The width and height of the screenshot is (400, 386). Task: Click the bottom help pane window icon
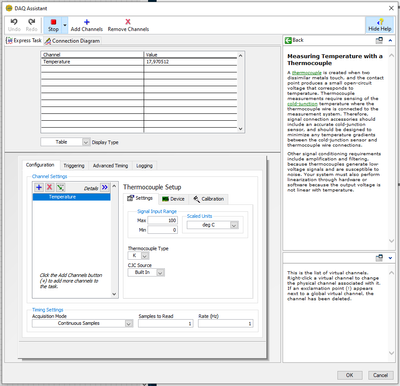click(x=379, y=258)
